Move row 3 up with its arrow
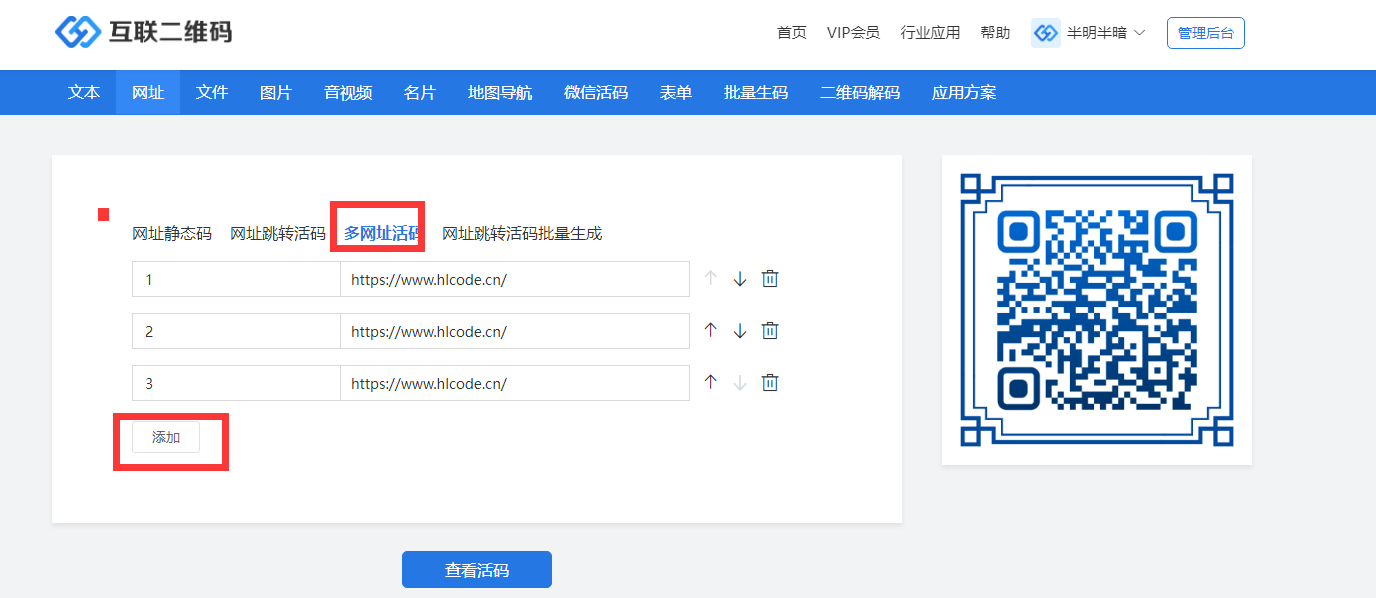Viewport: 1376px width, 598px height. (711, 383)
